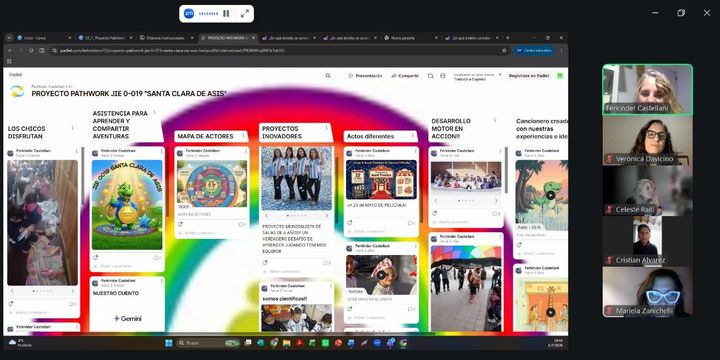Image resolution: width=720 pixels, height=360 pixels.
Task: Open Actos diferentes column options menu
Action: click(412, 136)
